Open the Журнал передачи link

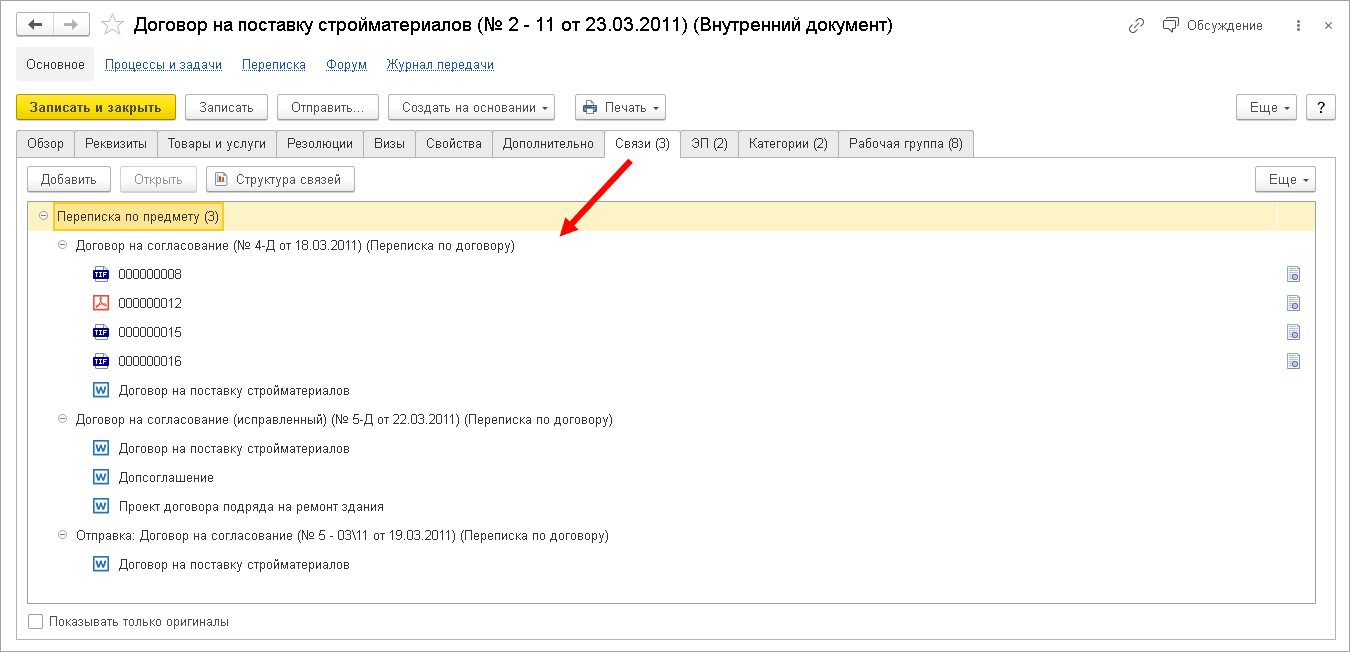point(440,63)
